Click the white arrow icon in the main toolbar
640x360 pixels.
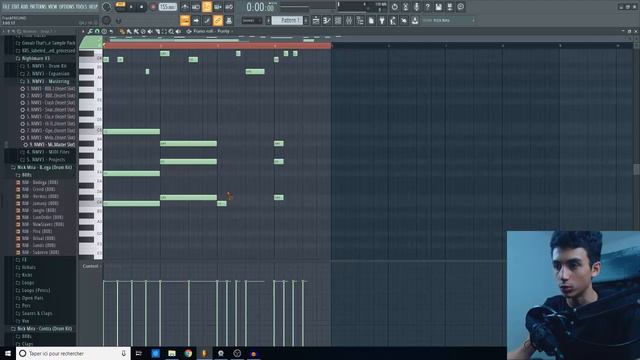pos(196,20)
